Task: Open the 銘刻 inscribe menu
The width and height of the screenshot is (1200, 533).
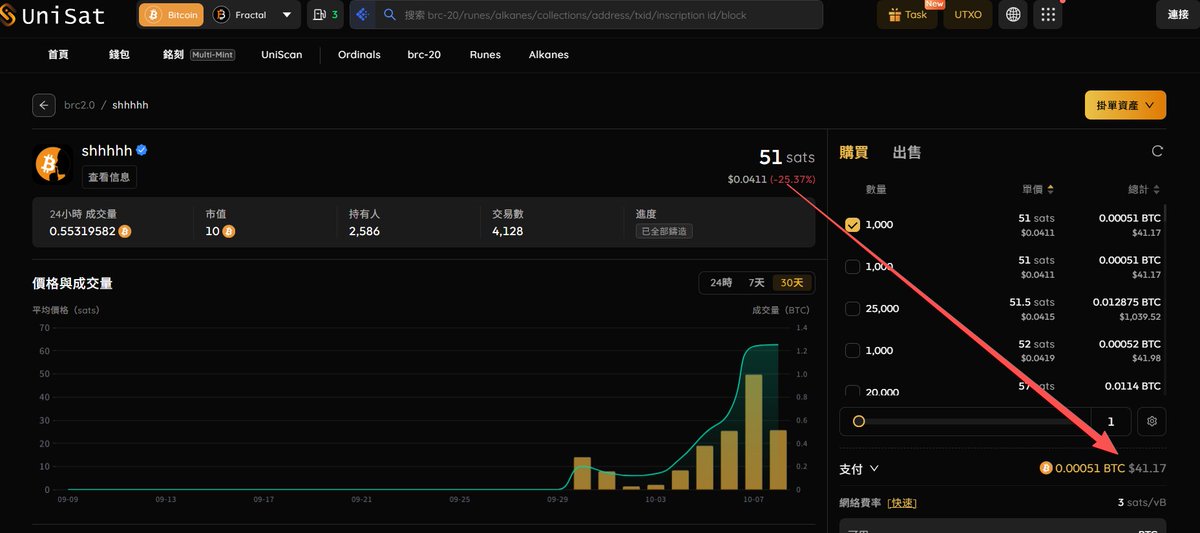Action: [174, 55]
